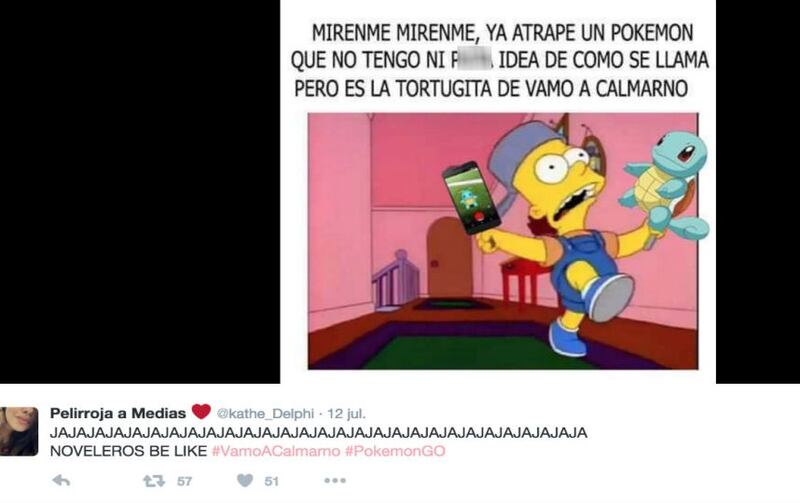Open the #VamoACalmarno hashtag

tap(276, 451)
